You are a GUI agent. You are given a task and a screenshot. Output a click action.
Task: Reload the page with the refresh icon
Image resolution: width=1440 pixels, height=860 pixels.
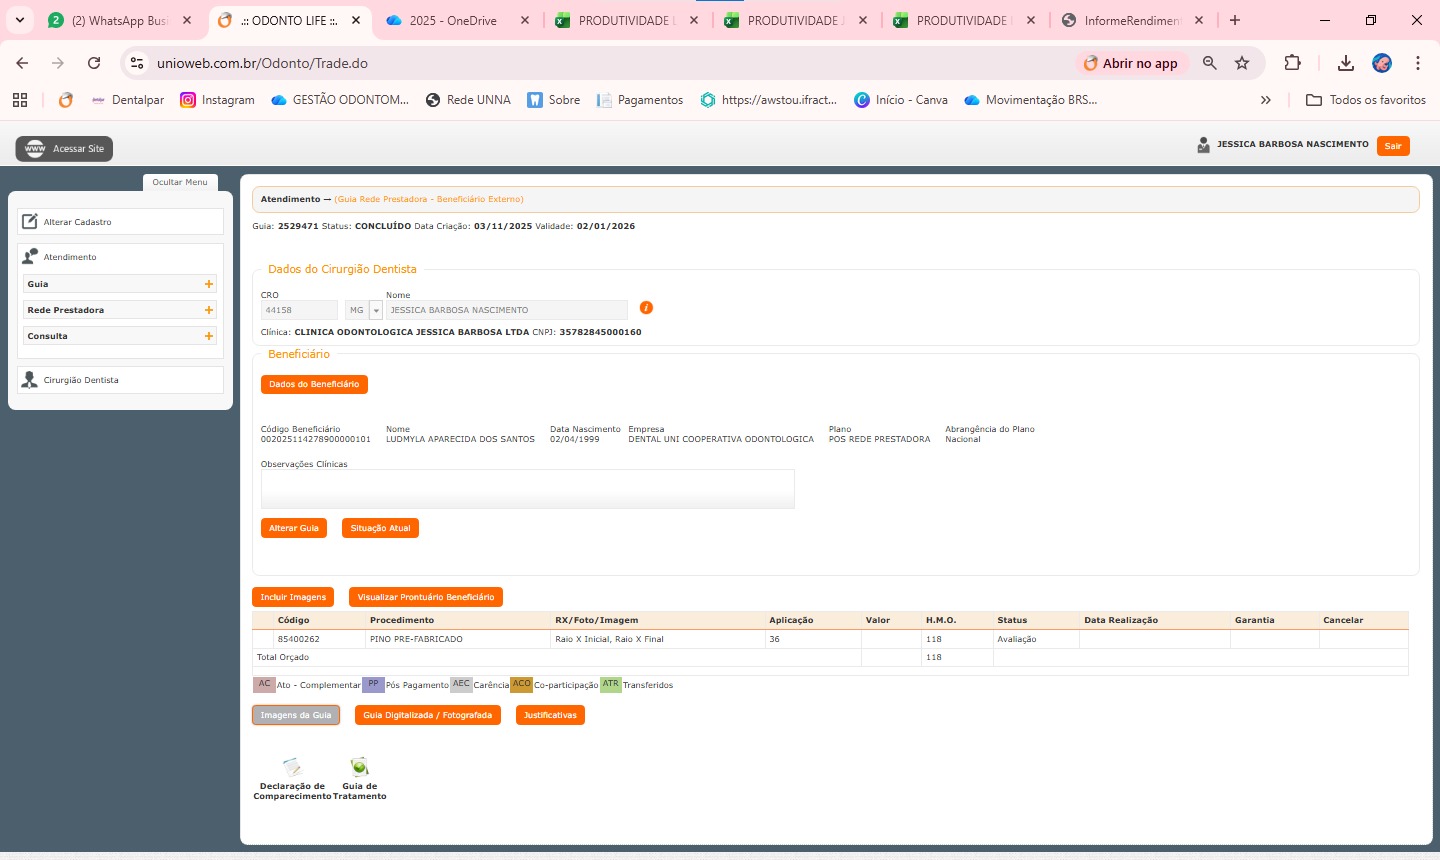tap(94, 63)
